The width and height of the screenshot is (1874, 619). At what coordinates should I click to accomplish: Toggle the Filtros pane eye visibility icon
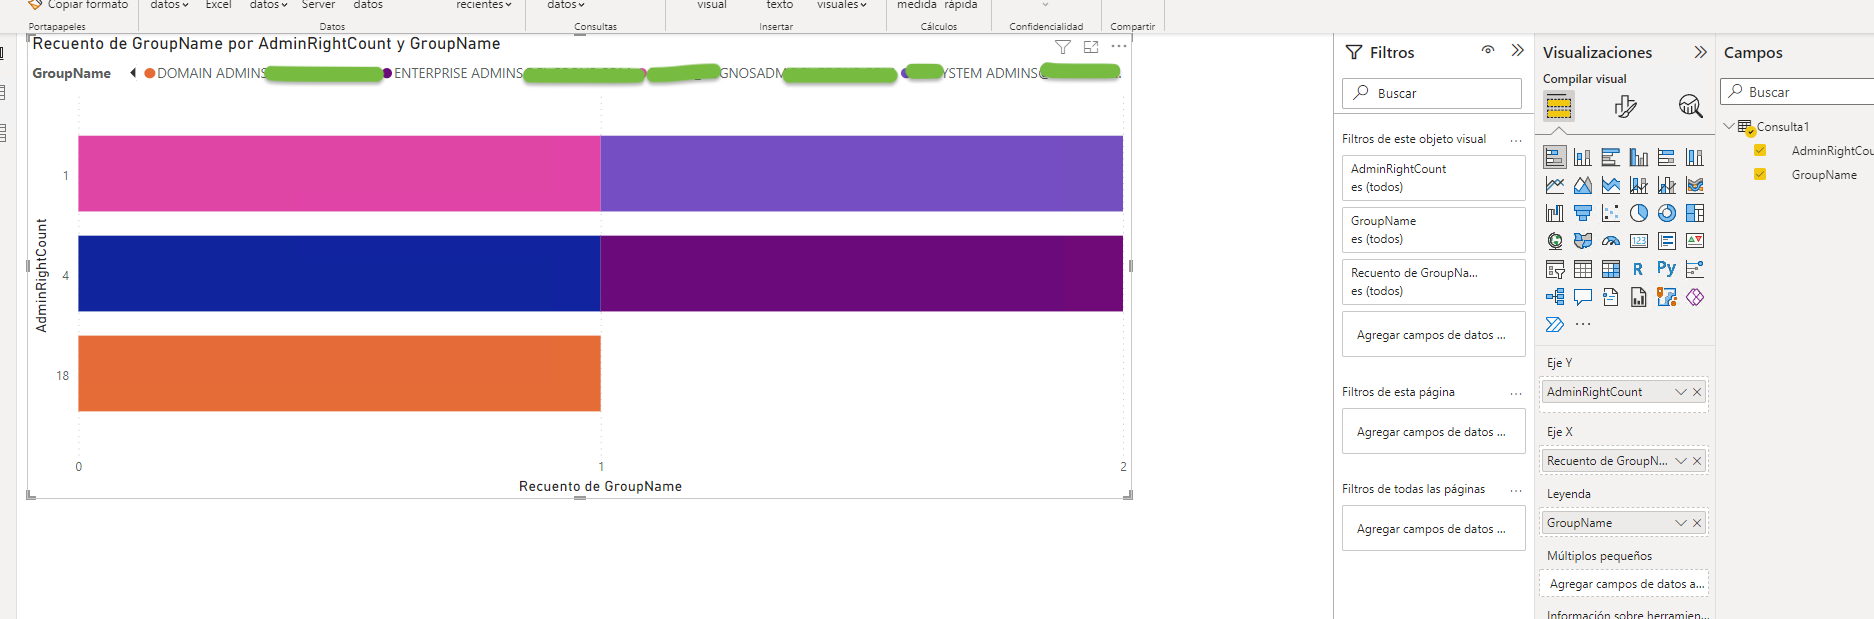(1488, 51)
